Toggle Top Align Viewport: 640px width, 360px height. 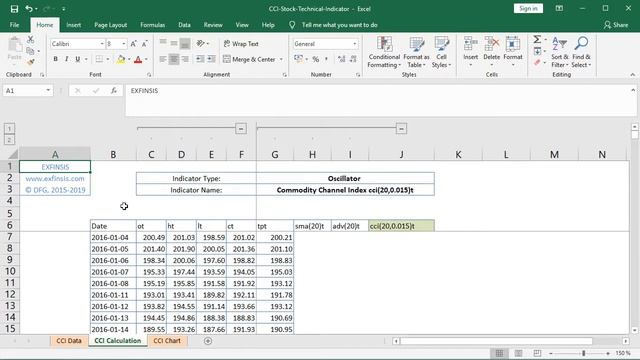163,43
